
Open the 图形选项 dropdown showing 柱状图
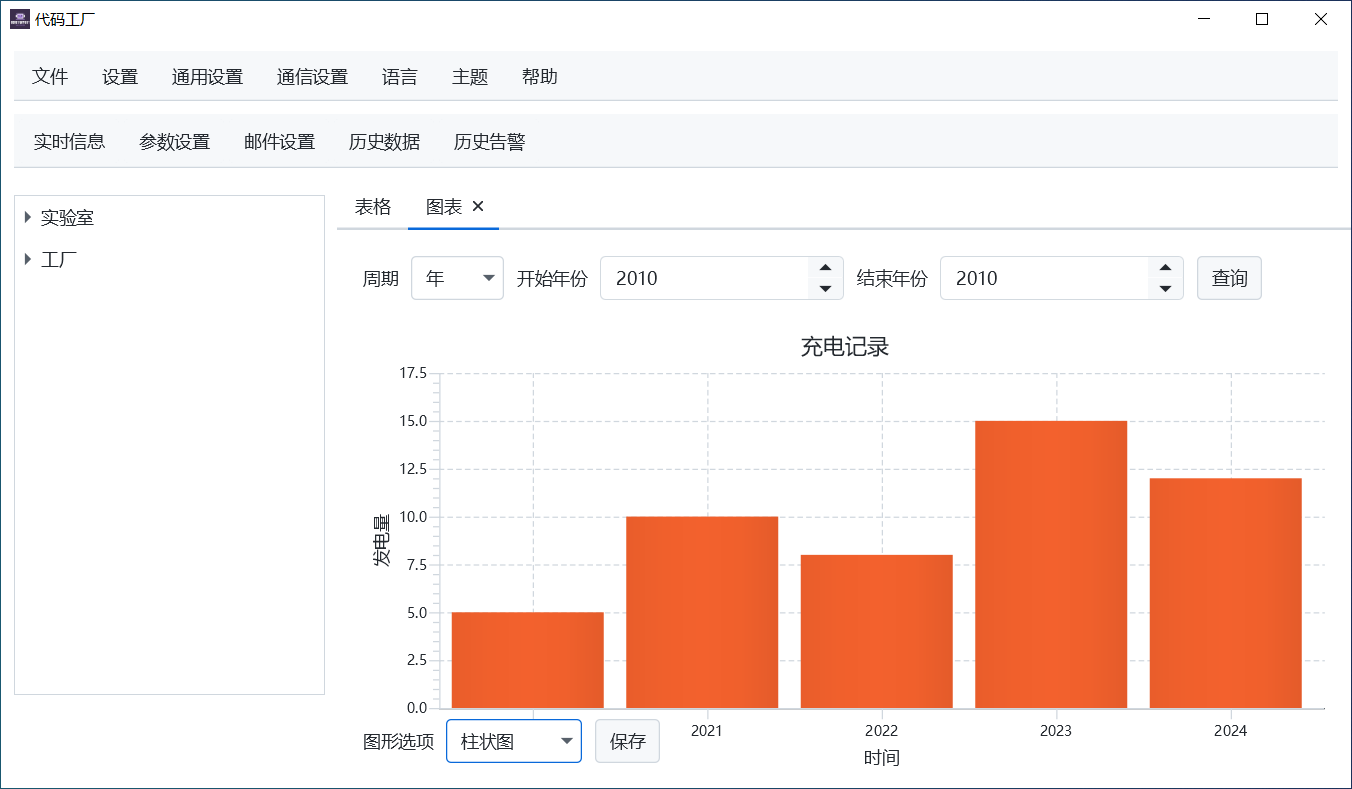click(514, 741)
